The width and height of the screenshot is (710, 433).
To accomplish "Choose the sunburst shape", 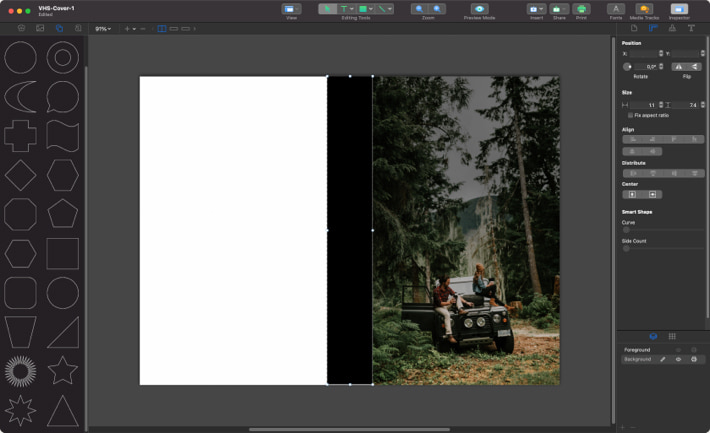I will click(x=20, y=371).
